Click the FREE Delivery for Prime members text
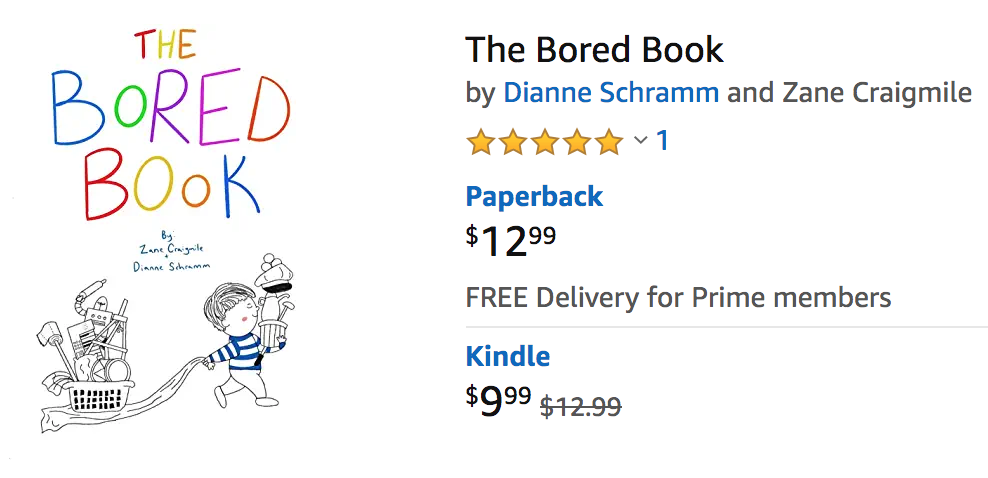 click(678, 297)
